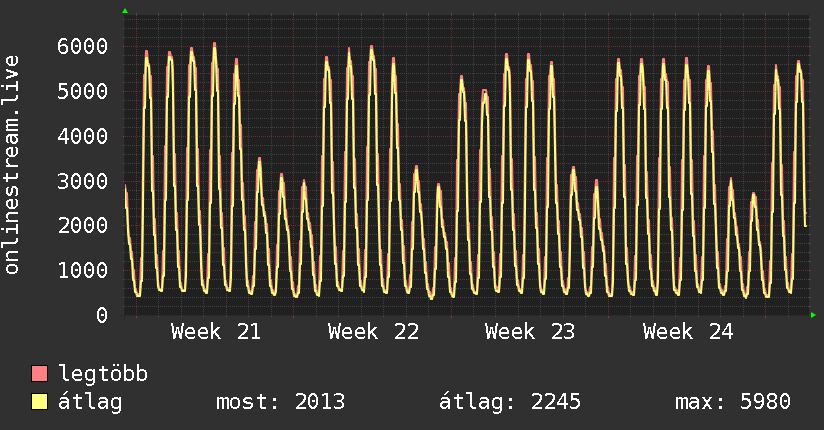The image size is (824, 430).
Task: Click the 3000 y-axis label
Action: 83,181
